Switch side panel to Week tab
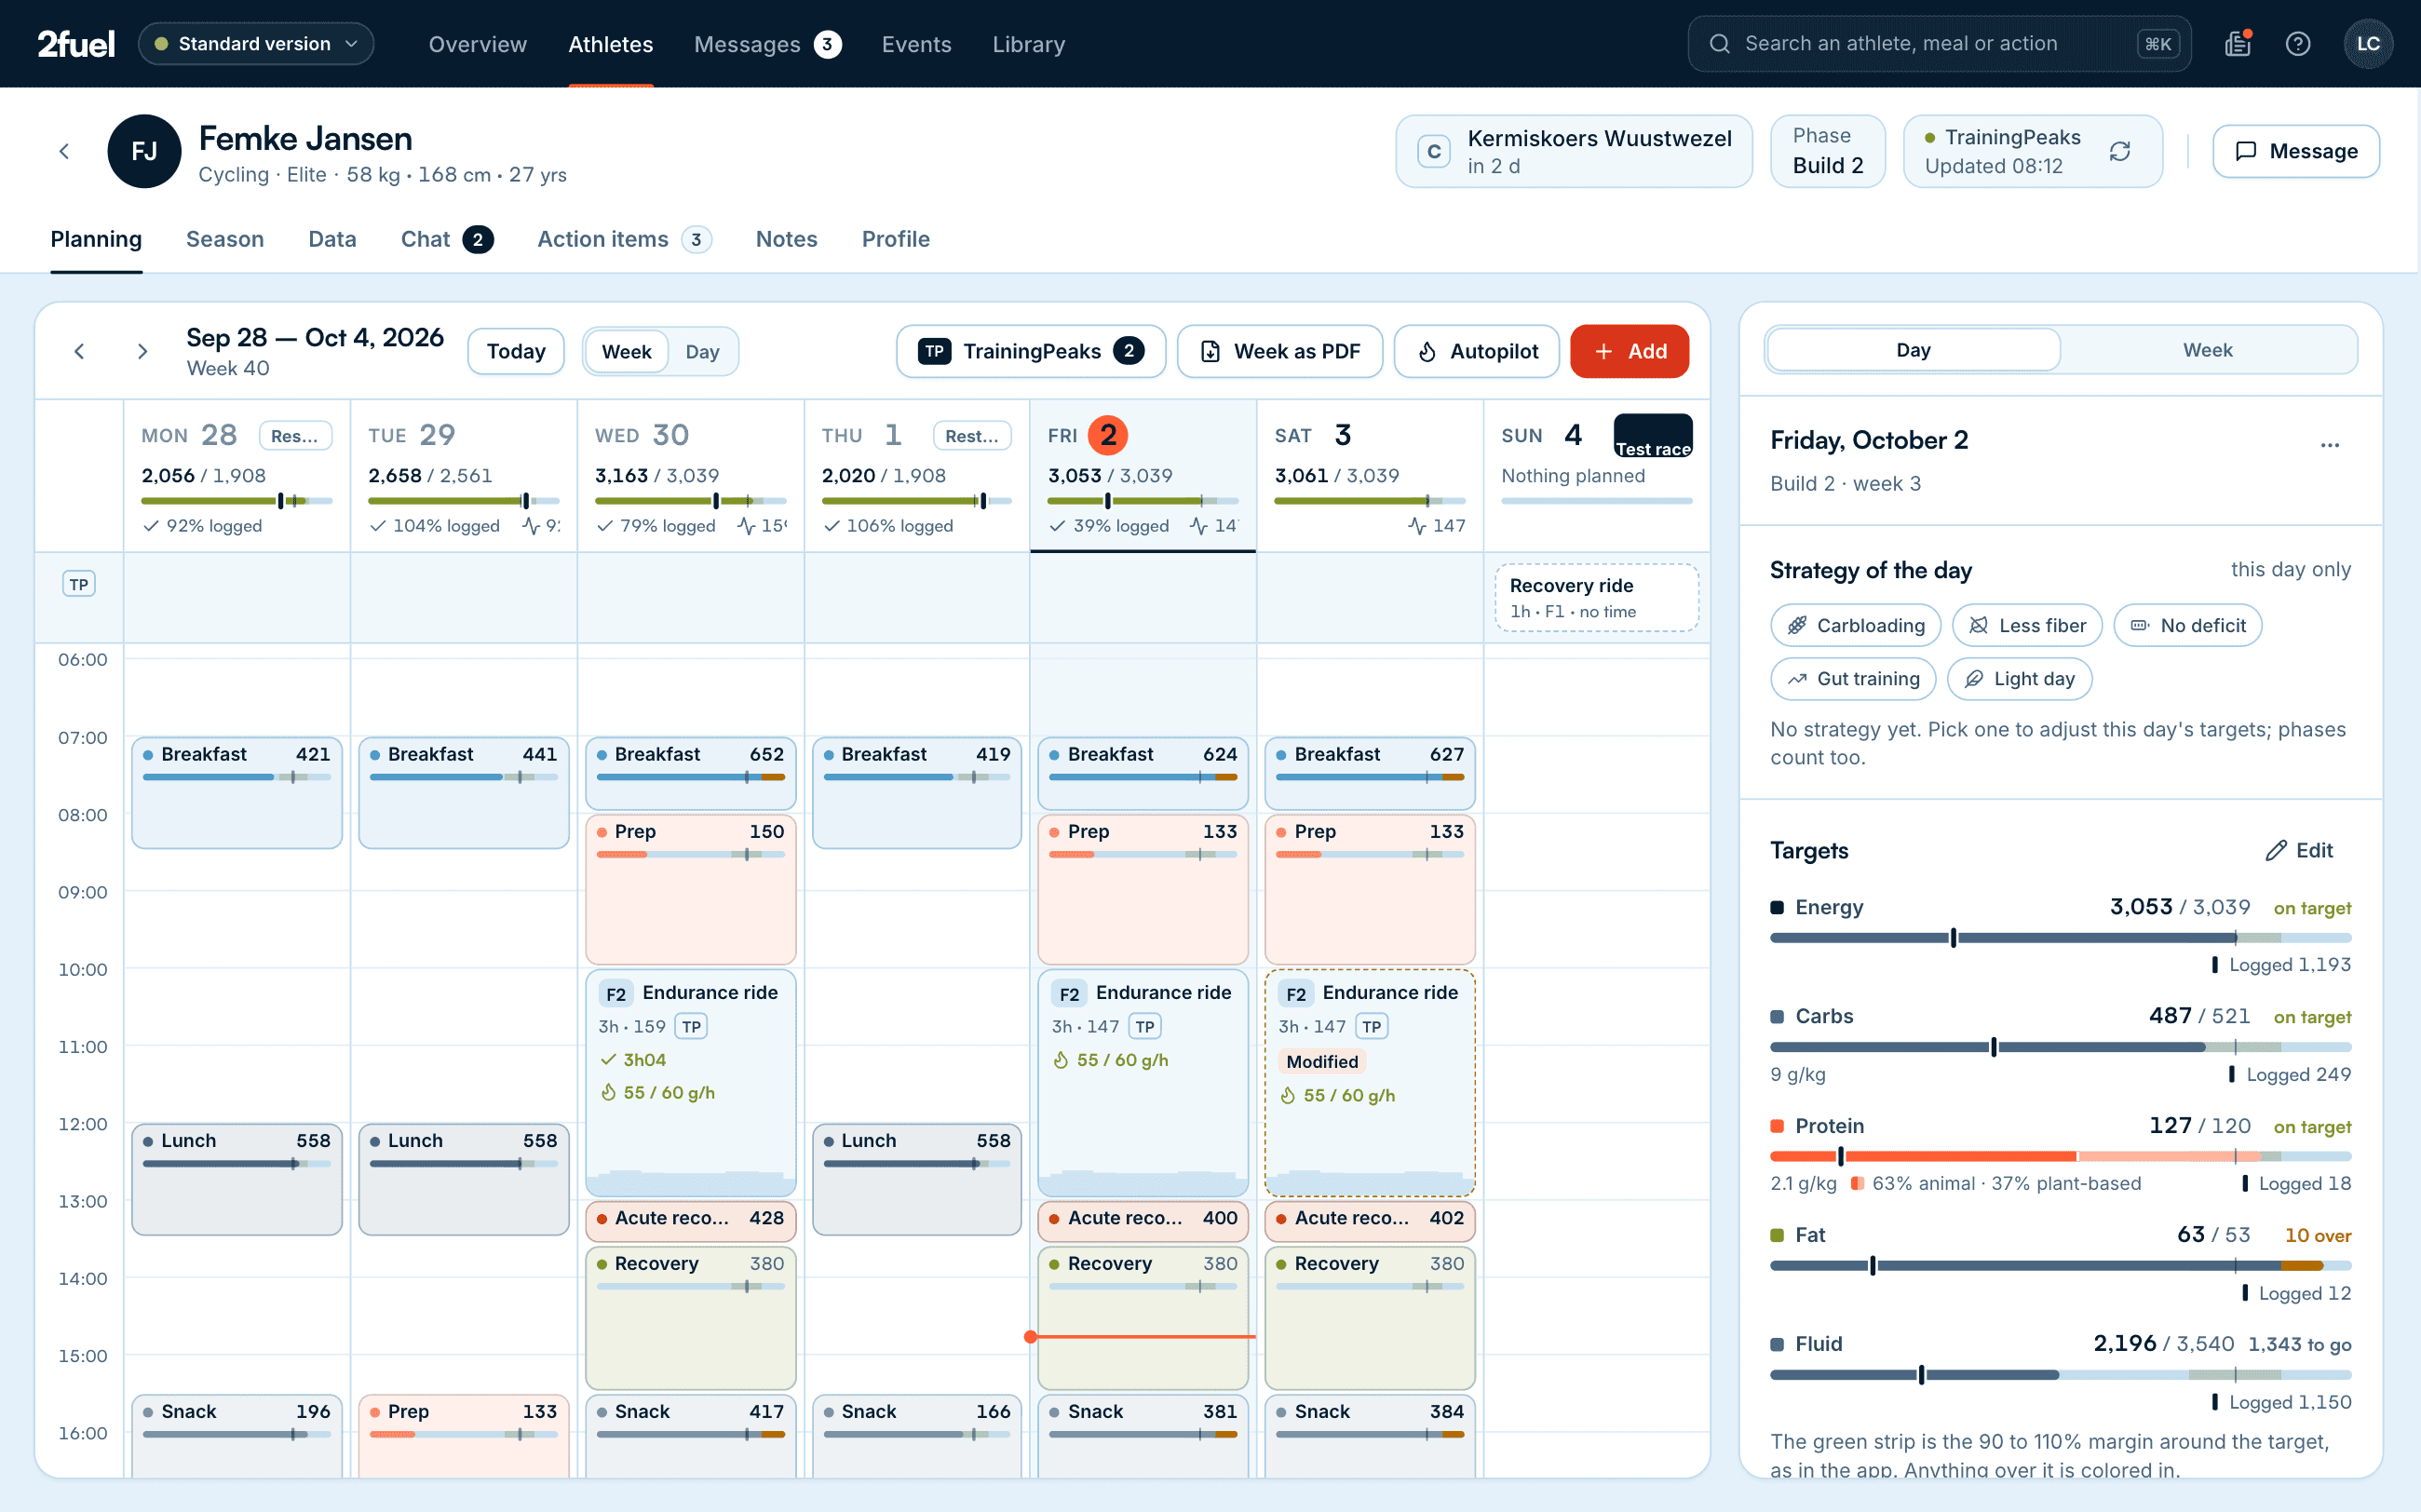The width and height of the screenshot is (2421, 1512). pos(2207,350)
